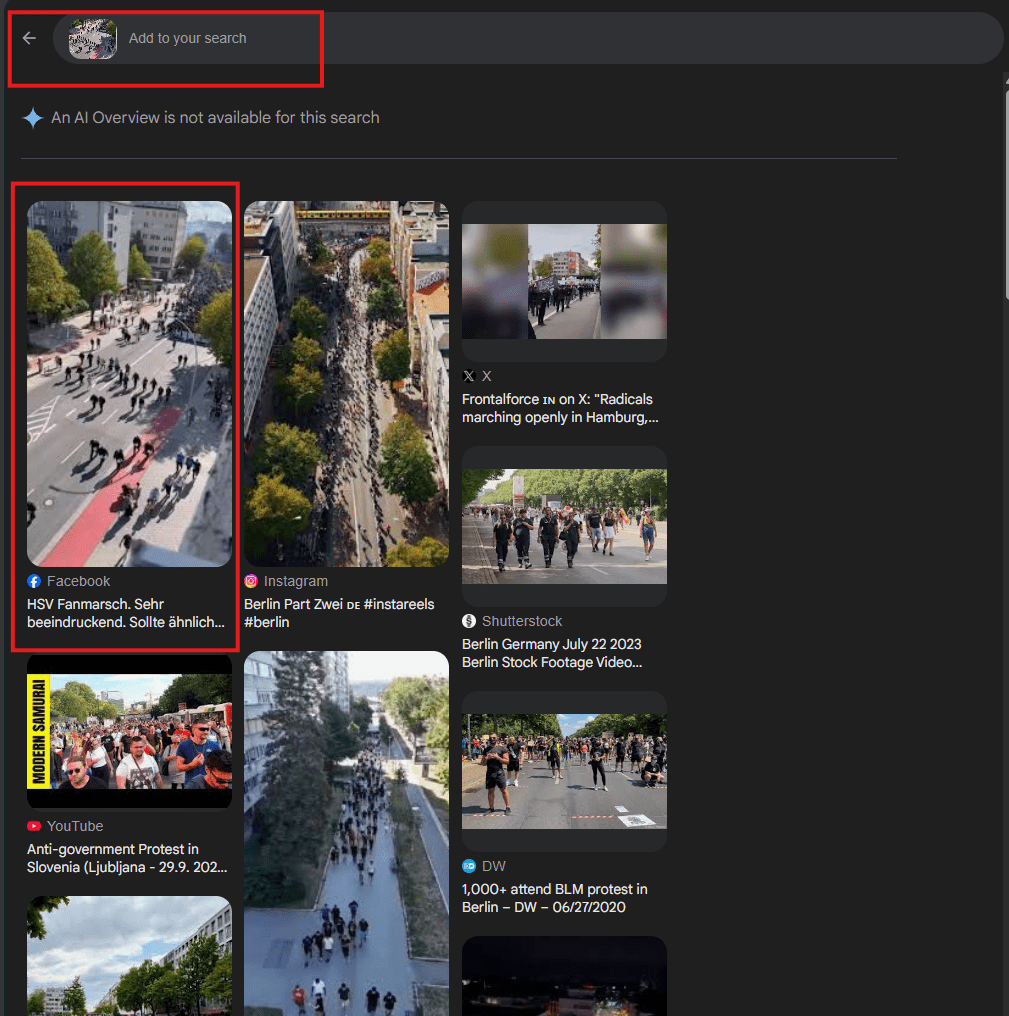
Task: Click the DW source icon
Action: point(469,866)
